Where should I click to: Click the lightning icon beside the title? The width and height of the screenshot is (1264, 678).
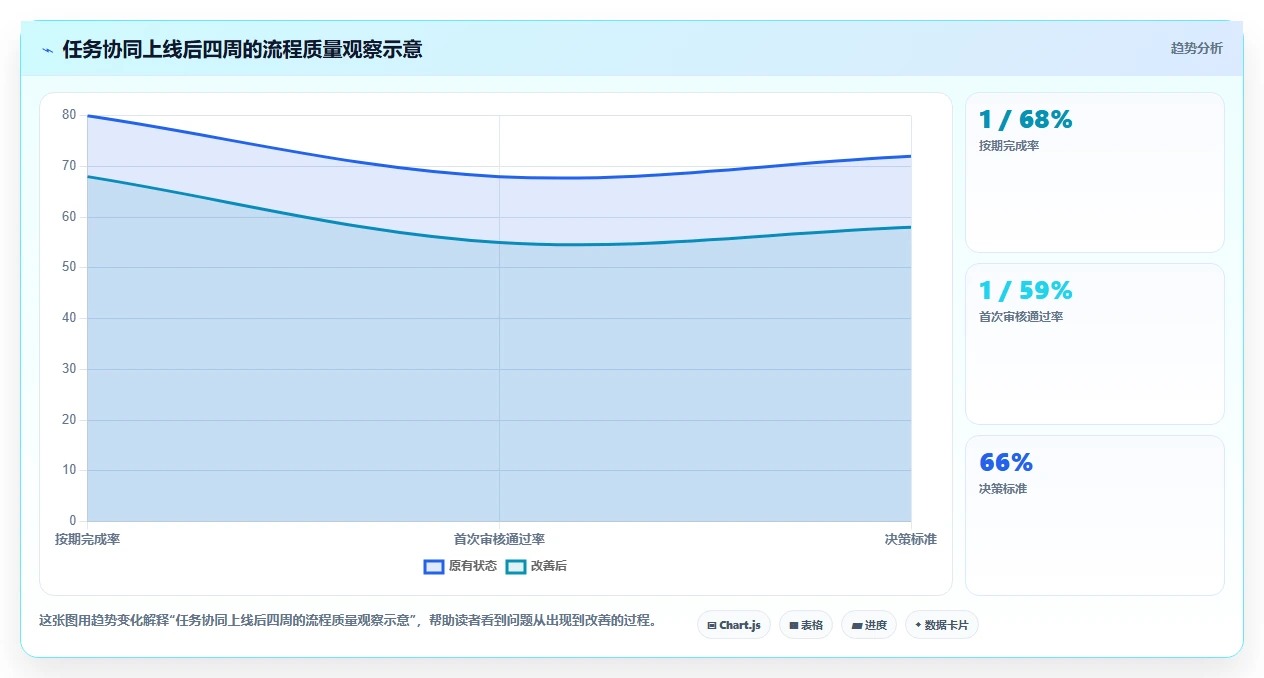[48, 49]
